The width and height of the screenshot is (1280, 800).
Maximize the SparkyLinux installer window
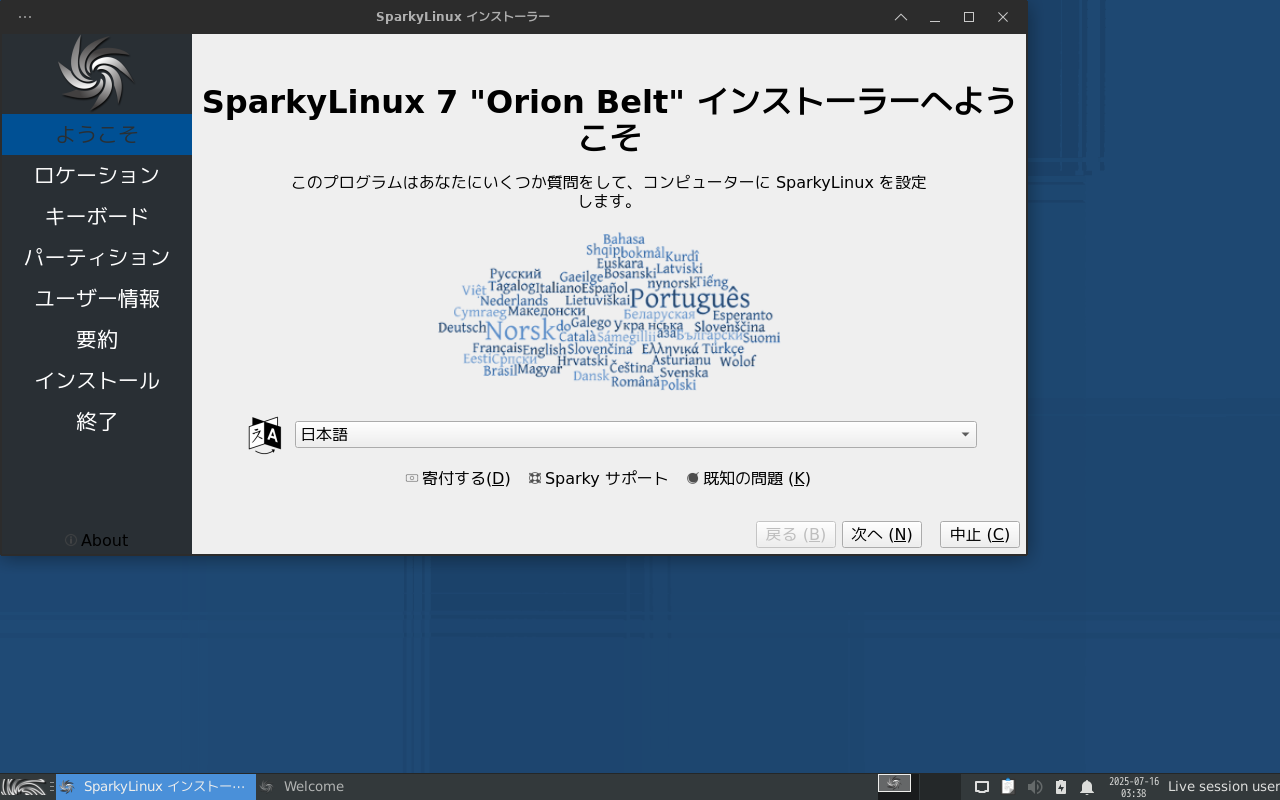[x=969, y=17]
